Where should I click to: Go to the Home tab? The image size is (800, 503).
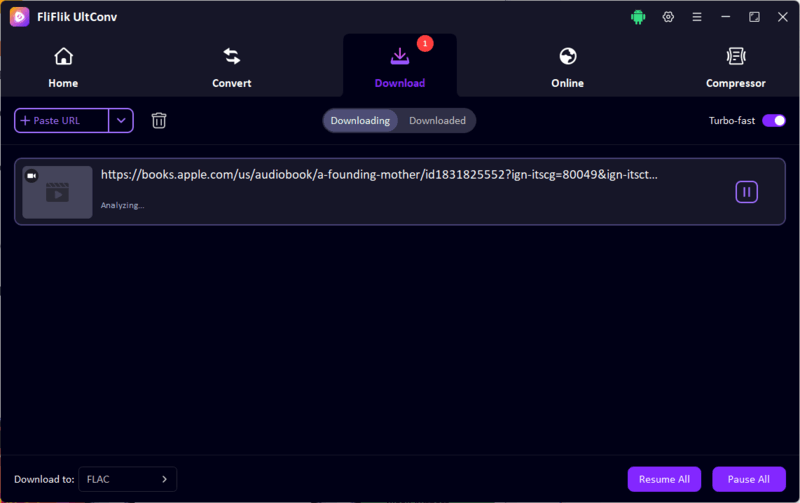pos(63,67)
